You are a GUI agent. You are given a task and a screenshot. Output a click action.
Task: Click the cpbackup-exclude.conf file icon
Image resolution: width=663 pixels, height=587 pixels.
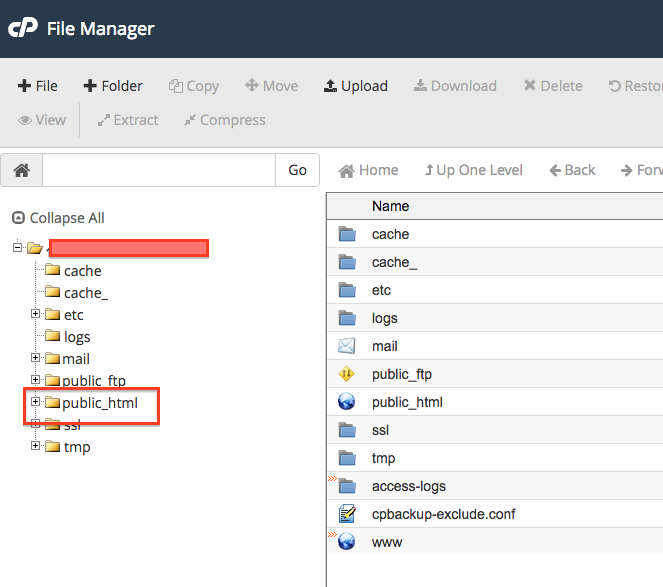pyautogui.click(x=347, y=514)
